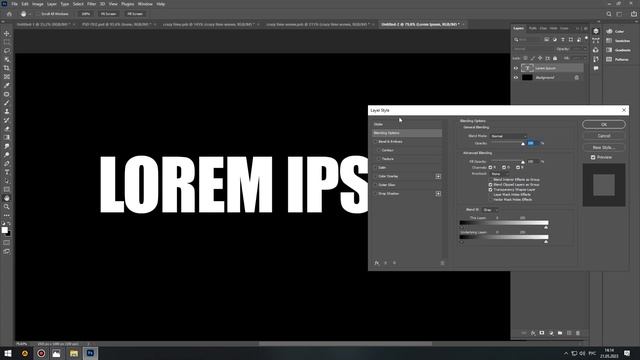
Task: Select the Eyedropper tool
Action: (x=7, y=85)
